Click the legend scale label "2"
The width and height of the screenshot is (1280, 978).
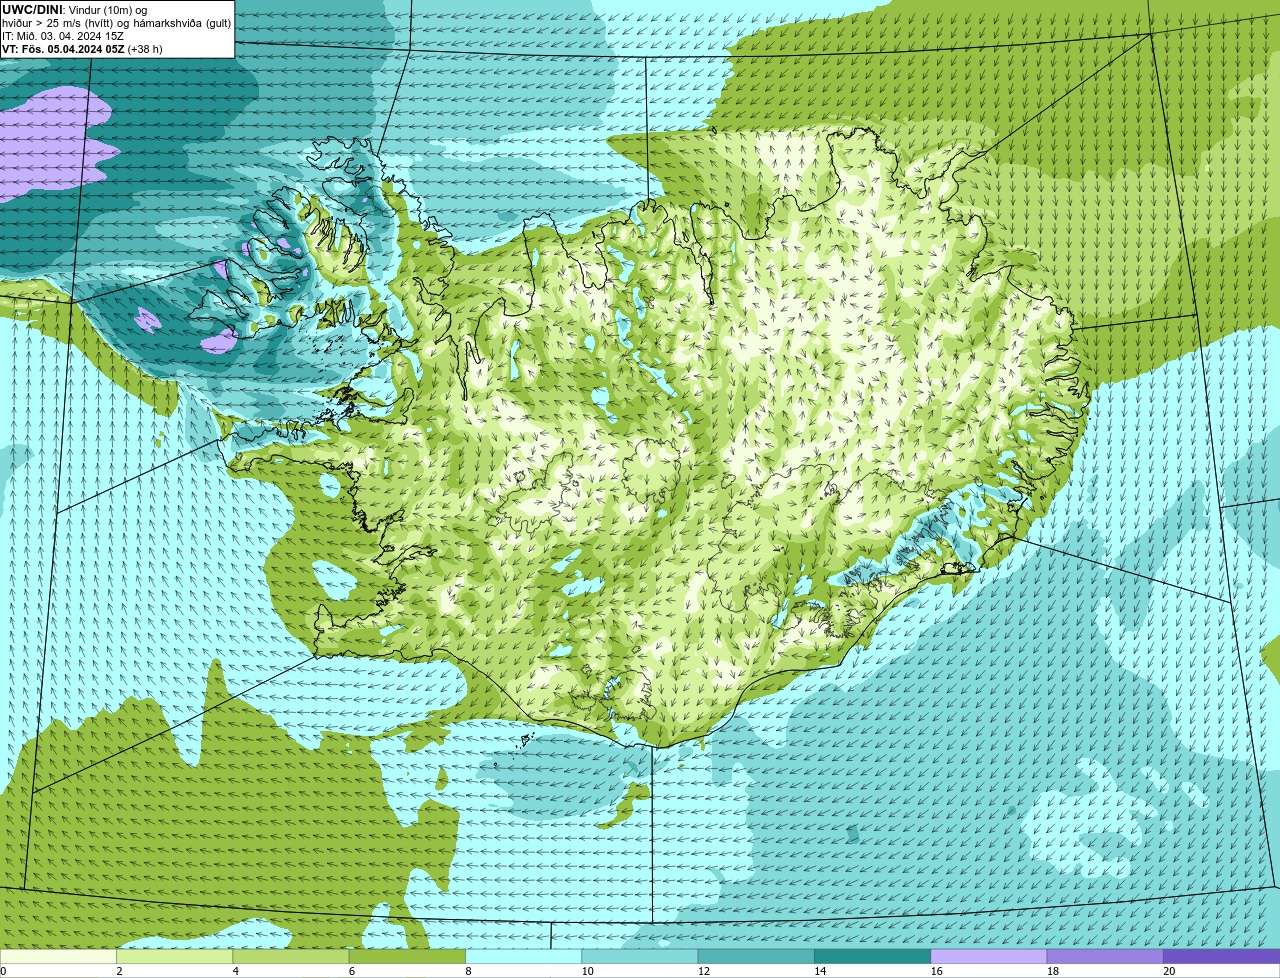(x=119, y=971)
